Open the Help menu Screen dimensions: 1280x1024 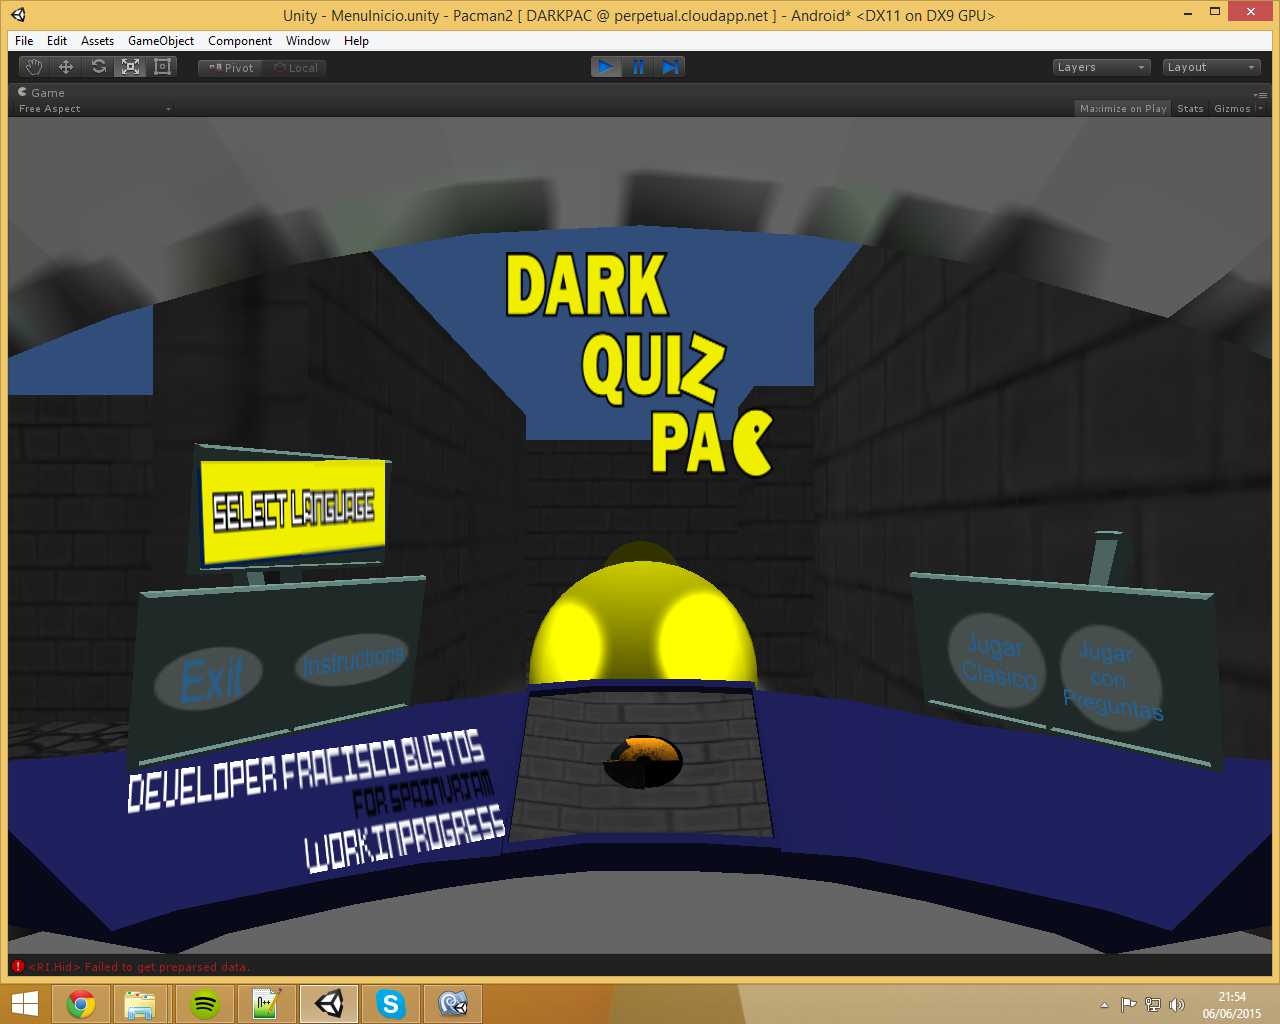pos(356,41)
